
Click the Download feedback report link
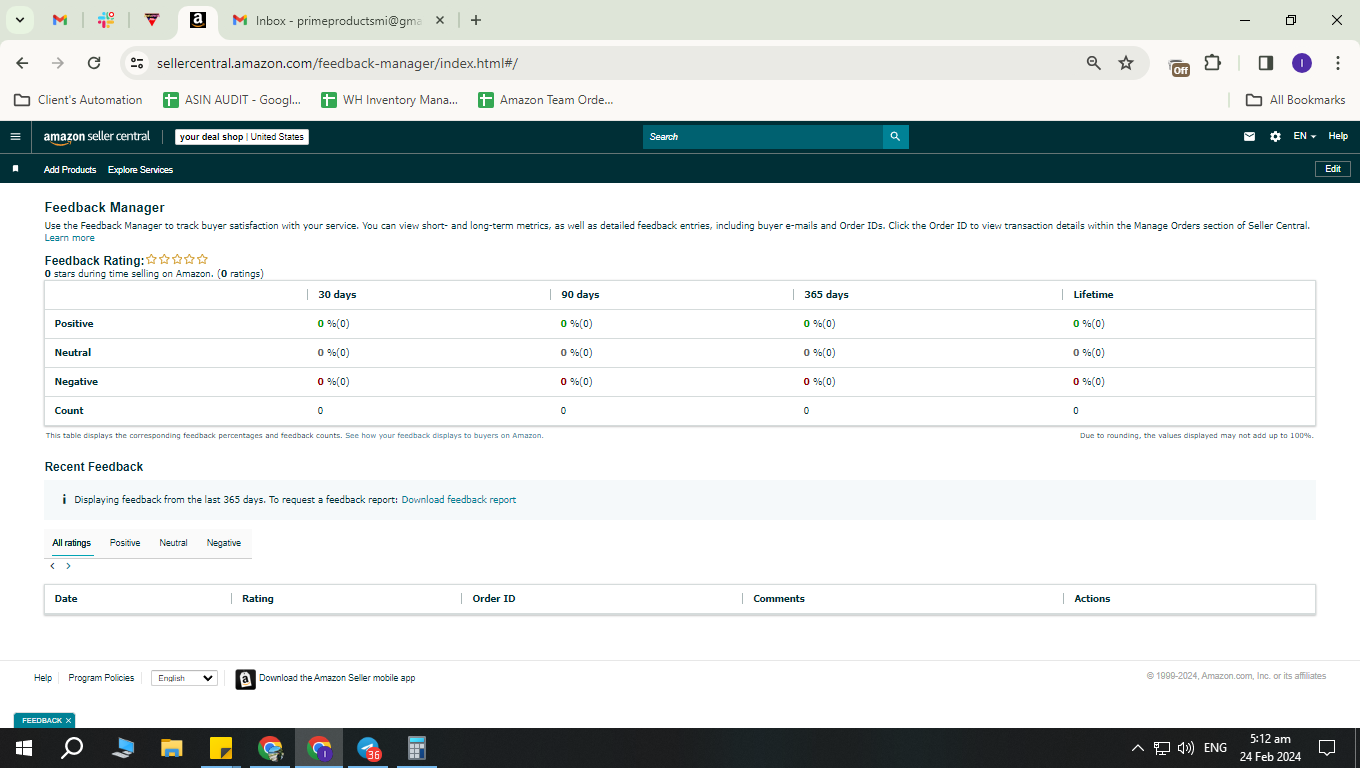click(459, 500)
